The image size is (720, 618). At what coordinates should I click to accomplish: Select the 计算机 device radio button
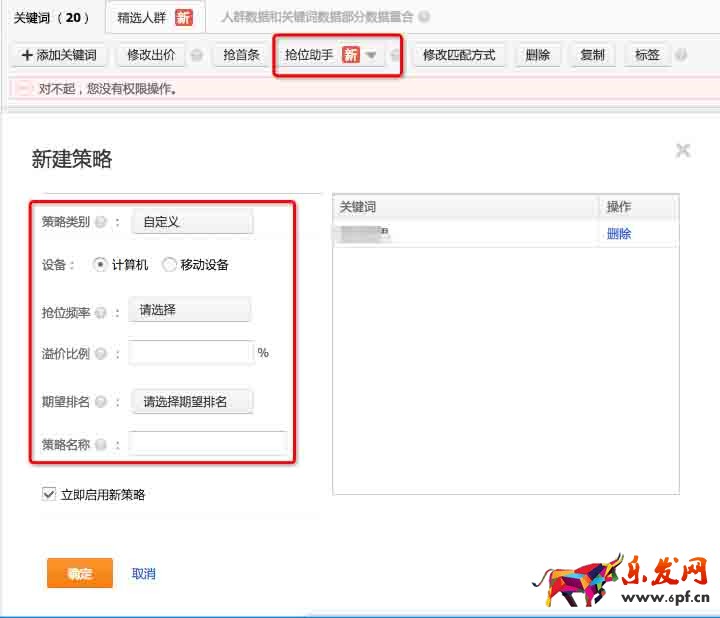100,265
